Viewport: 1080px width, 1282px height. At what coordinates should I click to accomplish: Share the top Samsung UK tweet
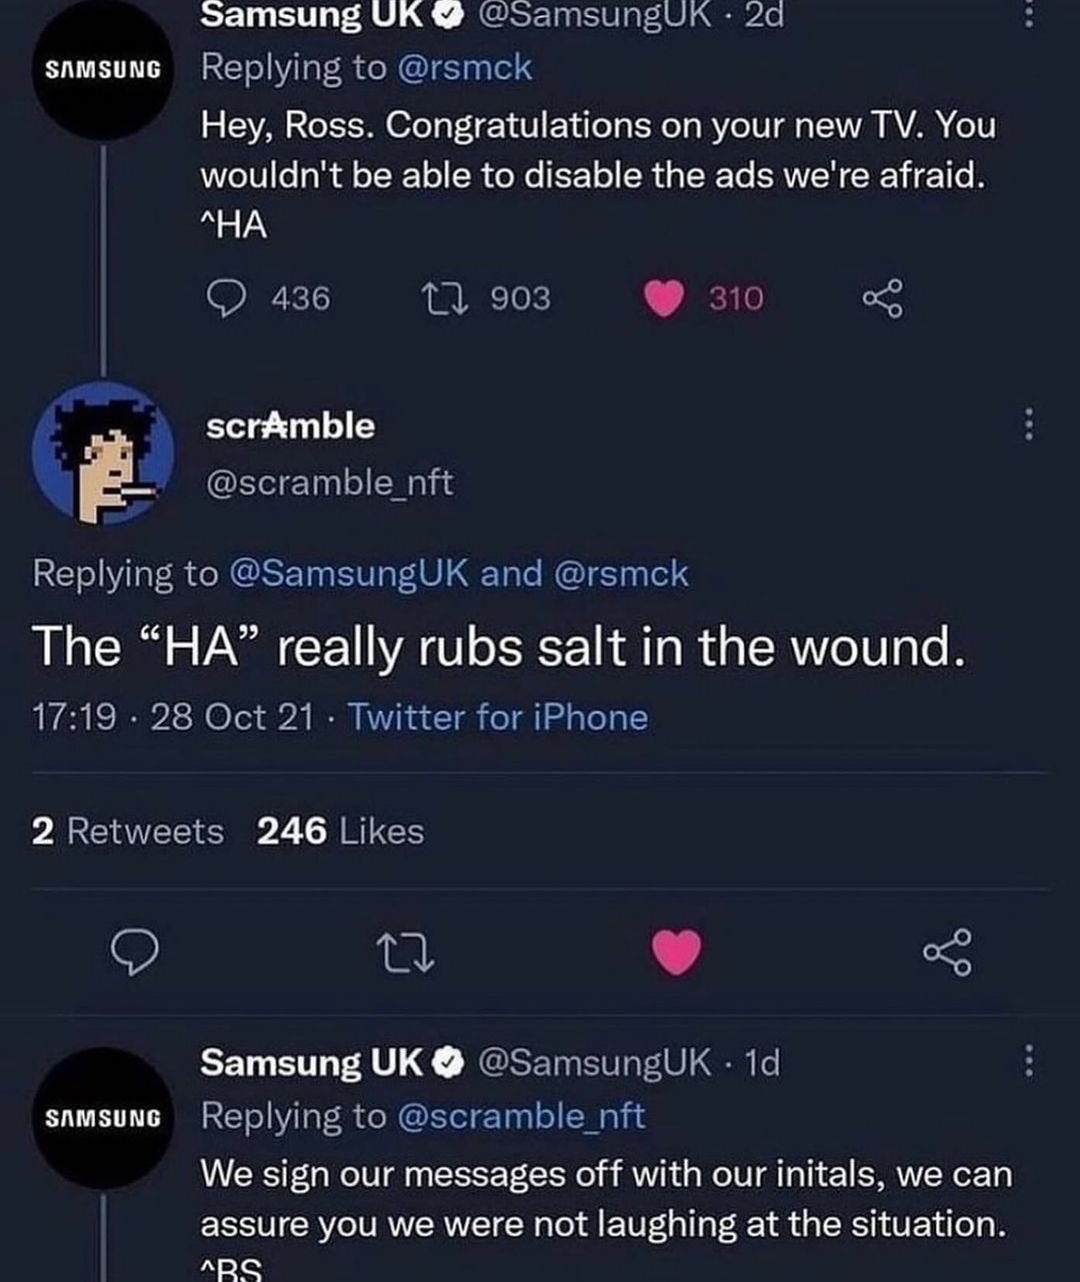pyautogui.click(x=882, y=298)
